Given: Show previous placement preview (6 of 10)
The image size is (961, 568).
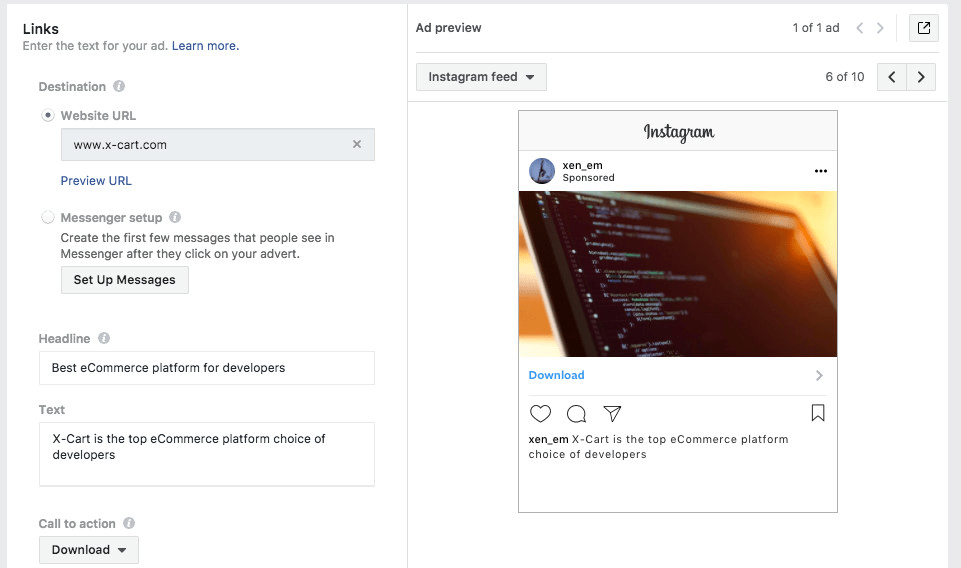Looking at the screenshot, I should [892, 77].
